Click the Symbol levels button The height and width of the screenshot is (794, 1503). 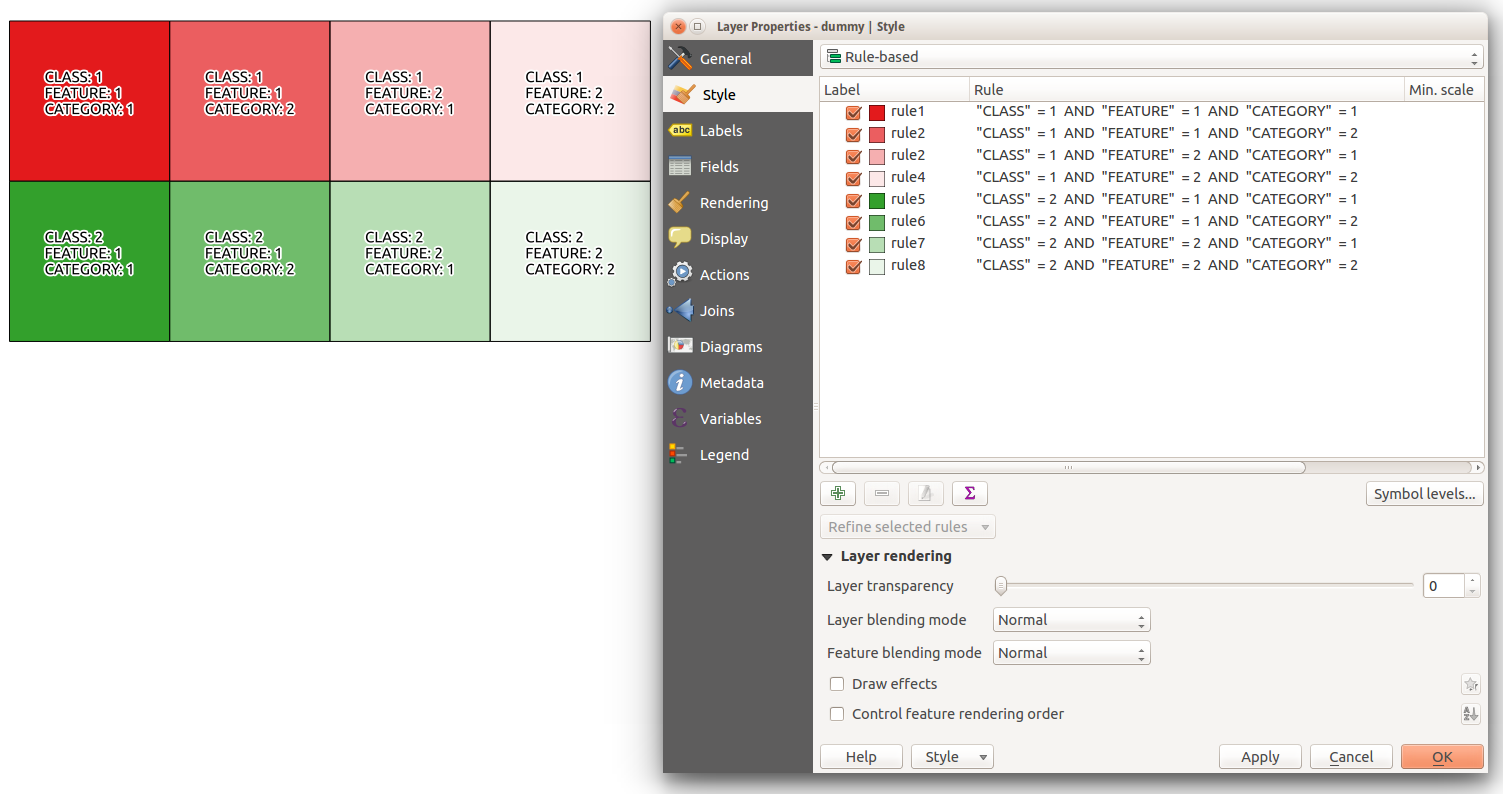1424,494
